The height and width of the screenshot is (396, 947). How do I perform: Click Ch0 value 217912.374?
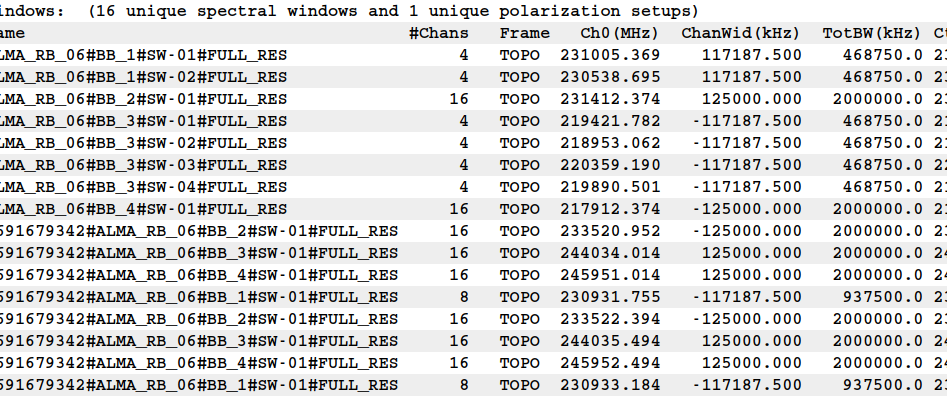(610, 209)
